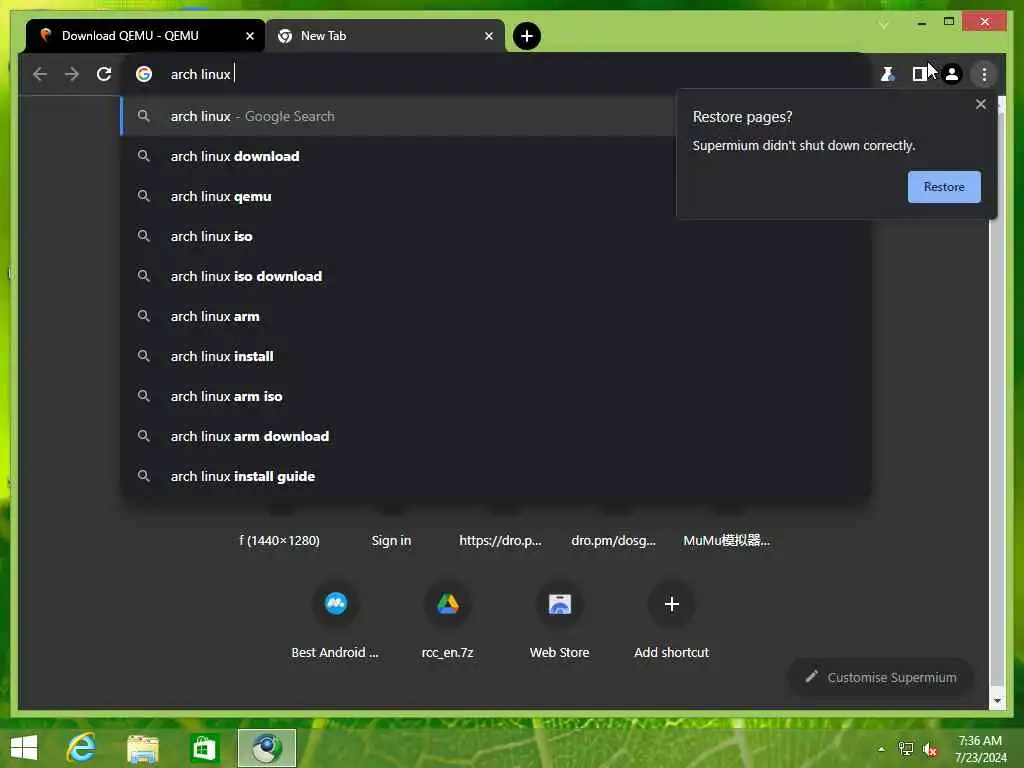The width and height of the screenshot is (1024, 768).
Task: Toggle the side panel icon
Action: (920, 74)
